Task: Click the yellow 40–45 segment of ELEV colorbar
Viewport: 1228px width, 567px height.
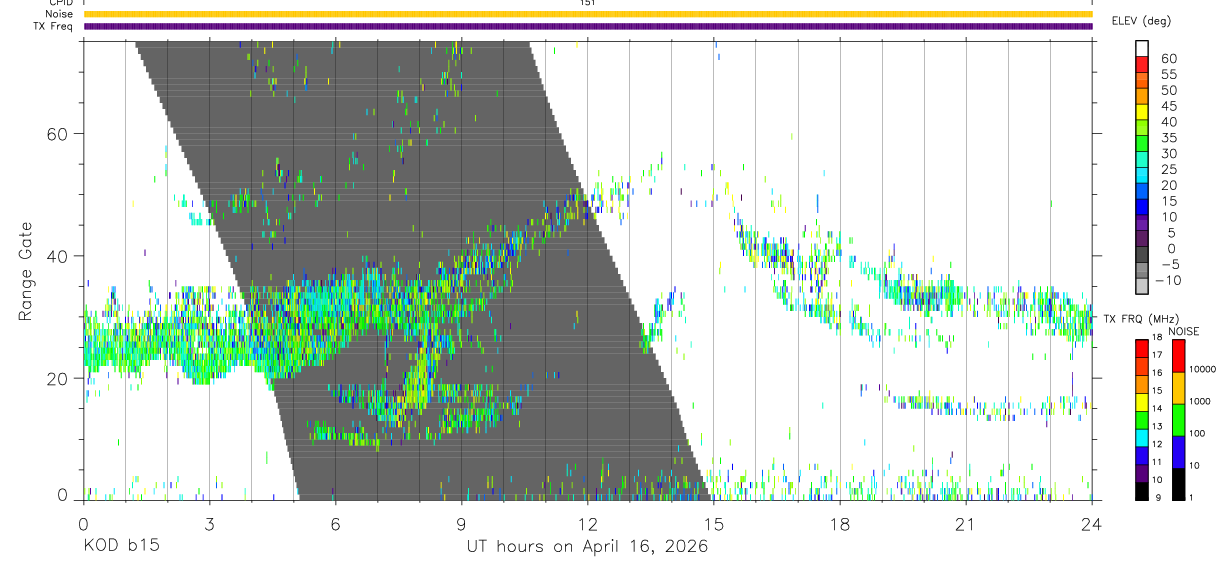Action: pos(1142,113)
